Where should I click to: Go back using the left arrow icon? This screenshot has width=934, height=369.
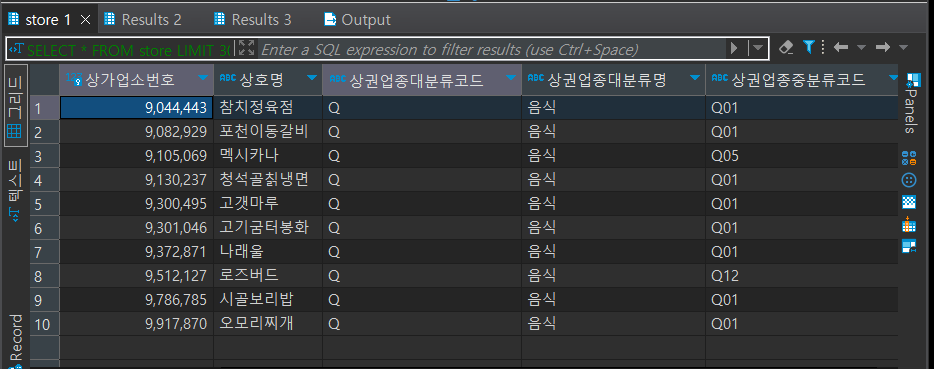[840, 47]
